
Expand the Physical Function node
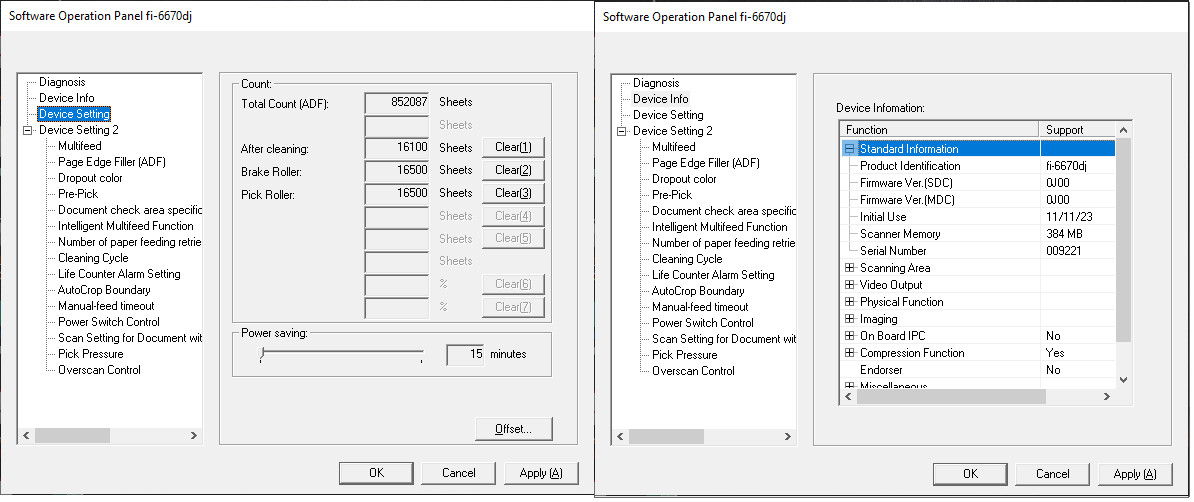tap(850, 302)
